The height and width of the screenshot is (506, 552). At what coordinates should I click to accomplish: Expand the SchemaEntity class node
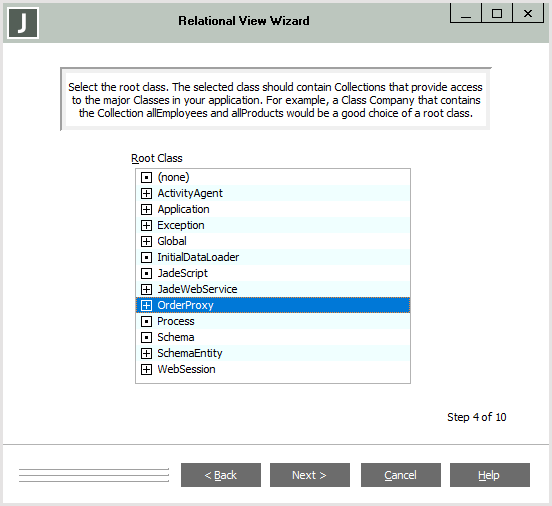(x=146, y=353)
